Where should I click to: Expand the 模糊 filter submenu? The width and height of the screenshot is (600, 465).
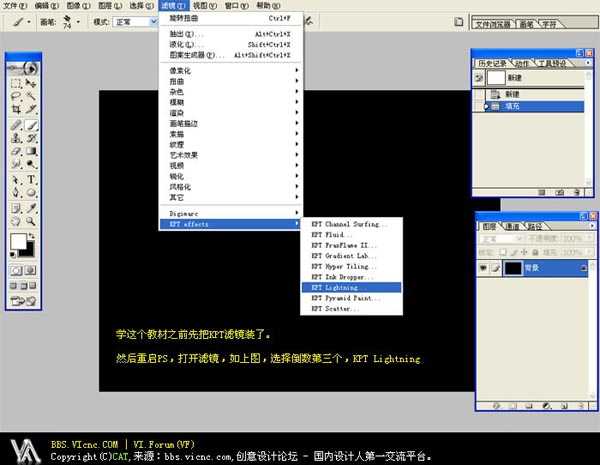[x=231, y=102]
